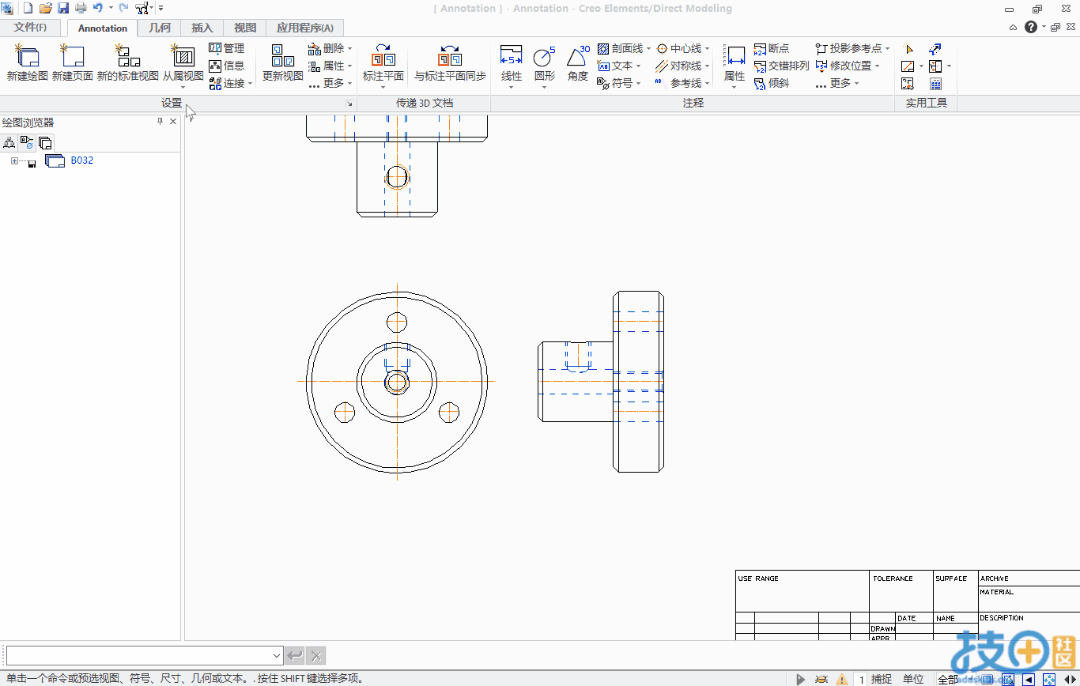Click the play arrow in the status bar
The width and height of the screenshot is (1080, 686).
point(800,679)
